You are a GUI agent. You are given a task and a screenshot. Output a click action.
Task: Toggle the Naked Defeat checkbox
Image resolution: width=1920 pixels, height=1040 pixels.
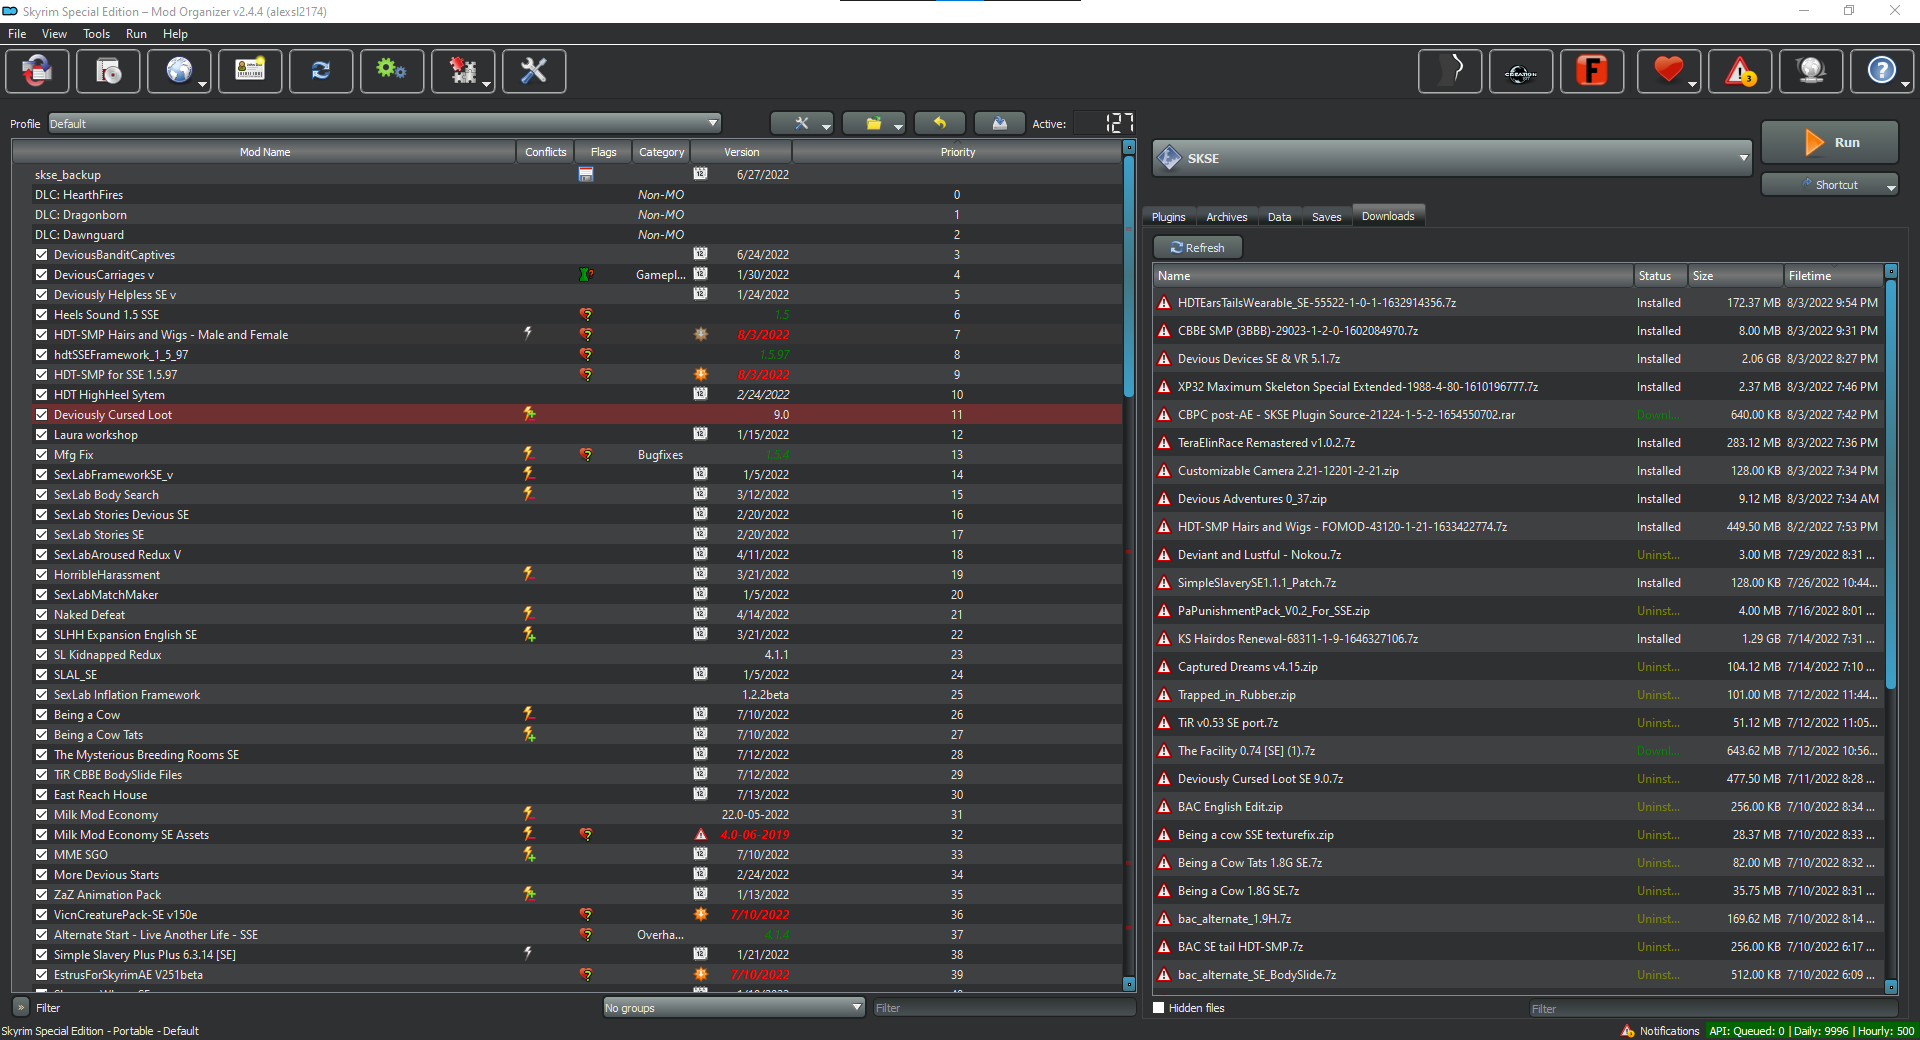(42, 615)
